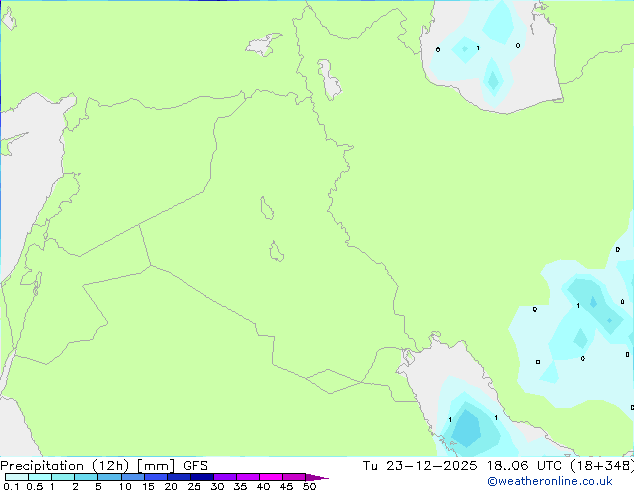Select the dark navy 25 mm legend swatch
634x490 pixels.
coord(202,477)
